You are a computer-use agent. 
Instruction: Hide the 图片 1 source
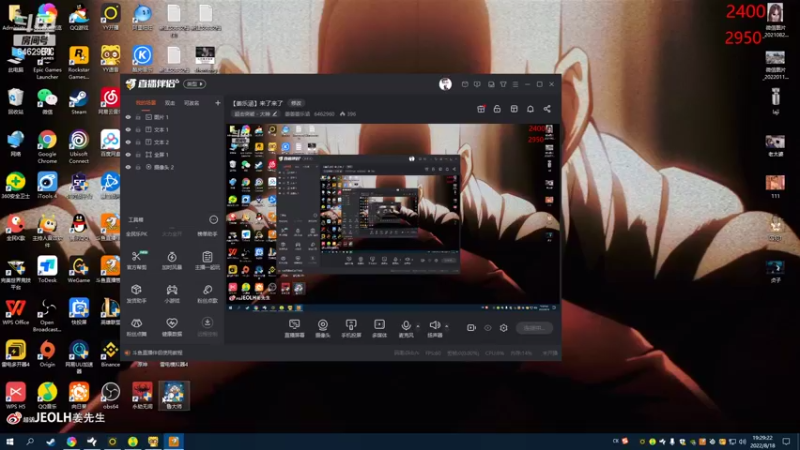(128, 117)
